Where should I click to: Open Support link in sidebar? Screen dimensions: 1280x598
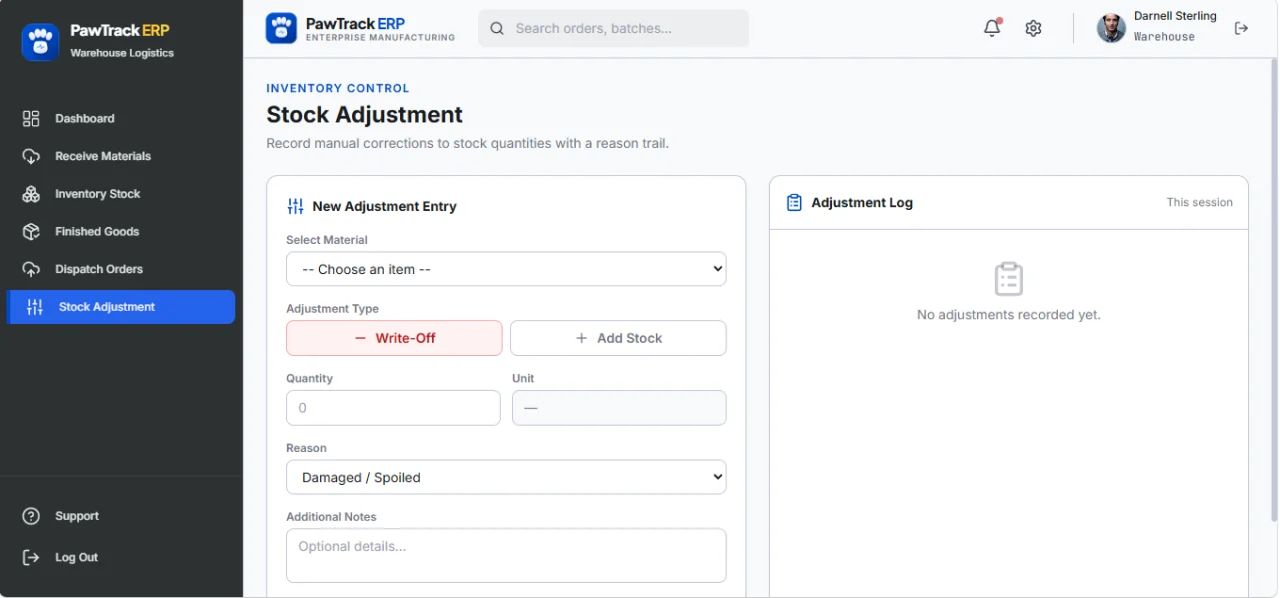(x=121, y=516)
